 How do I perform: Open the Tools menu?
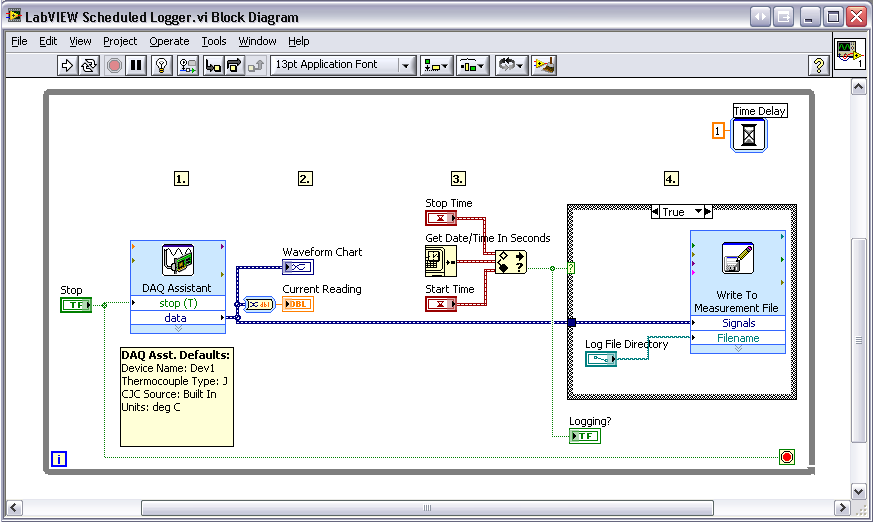(214, 41)
